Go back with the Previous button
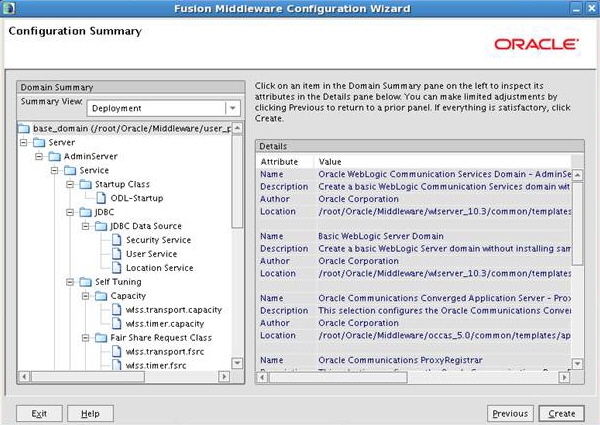Screen dimensions: 600x425 (509, 413)
